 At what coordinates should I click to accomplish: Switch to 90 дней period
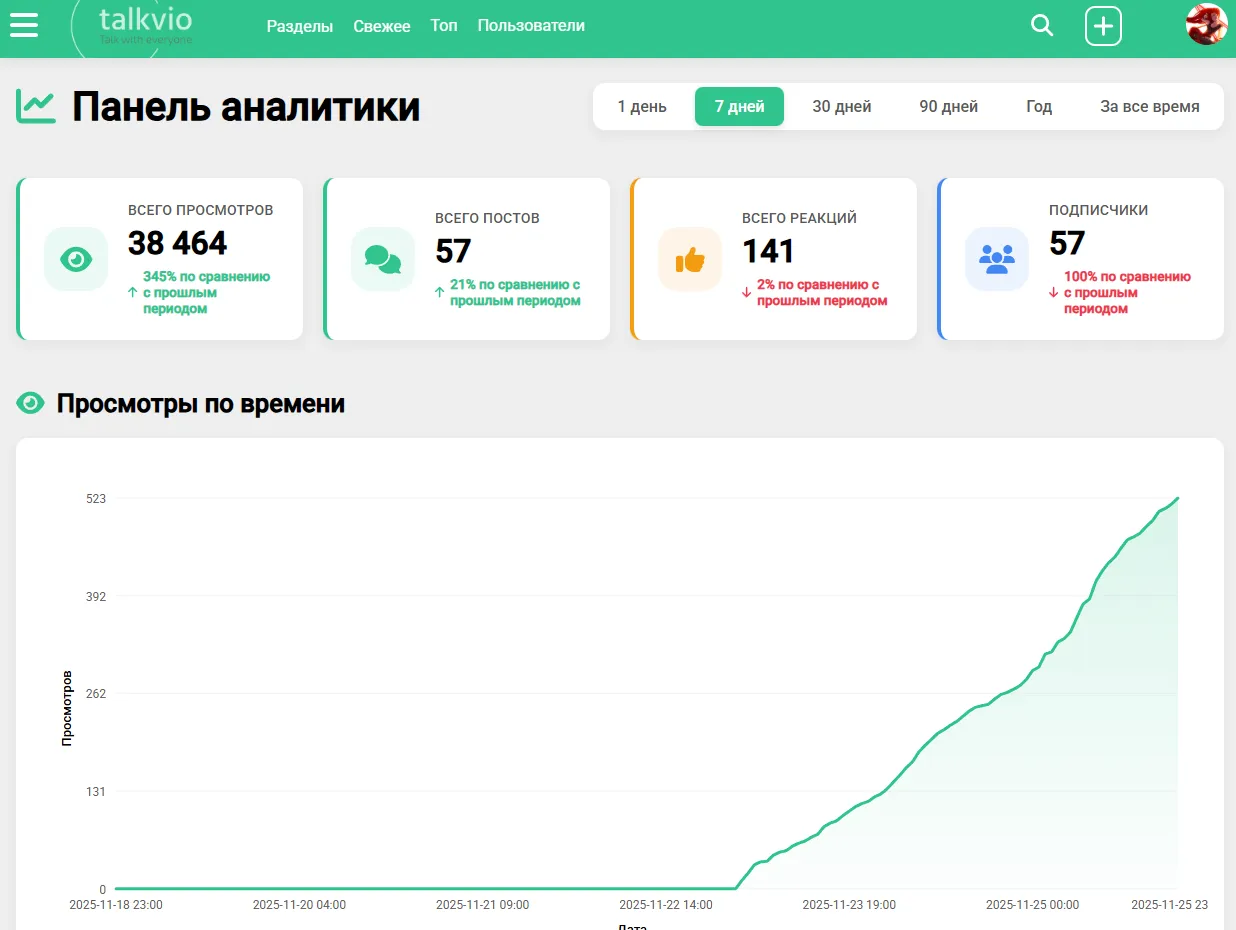click(948, 107)
